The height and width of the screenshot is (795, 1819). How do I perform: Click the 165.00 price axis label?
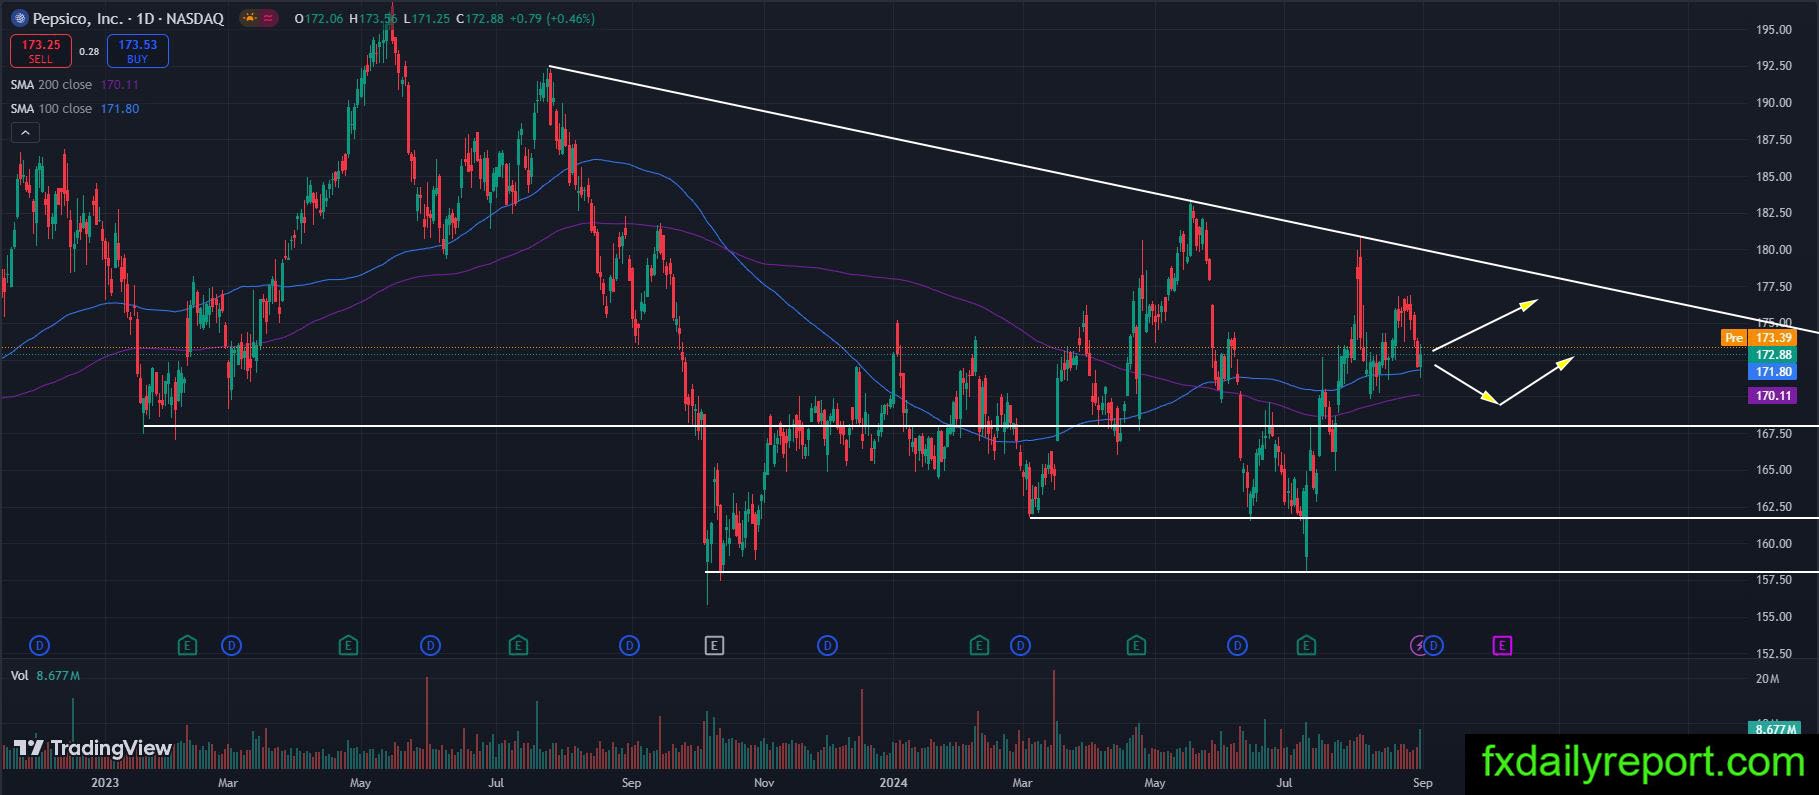1773,470
